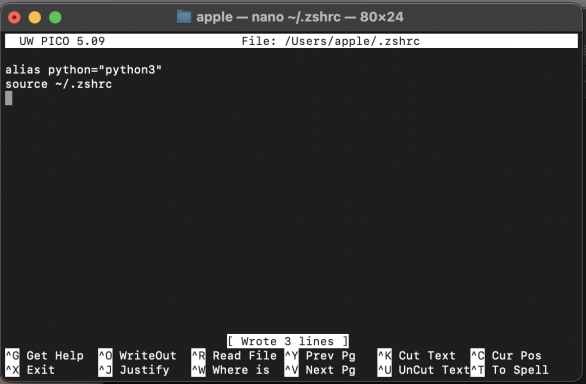Viewport: 586px width, 384px height.
Task: Click the ^R Read File shortcut
Action: tap(234, 355)
